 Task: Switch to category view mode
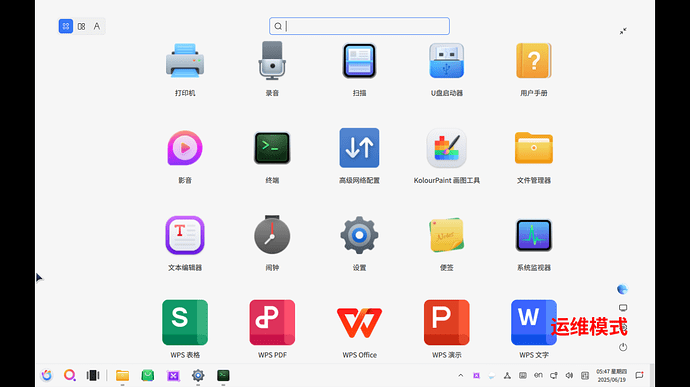pos(81,26)
